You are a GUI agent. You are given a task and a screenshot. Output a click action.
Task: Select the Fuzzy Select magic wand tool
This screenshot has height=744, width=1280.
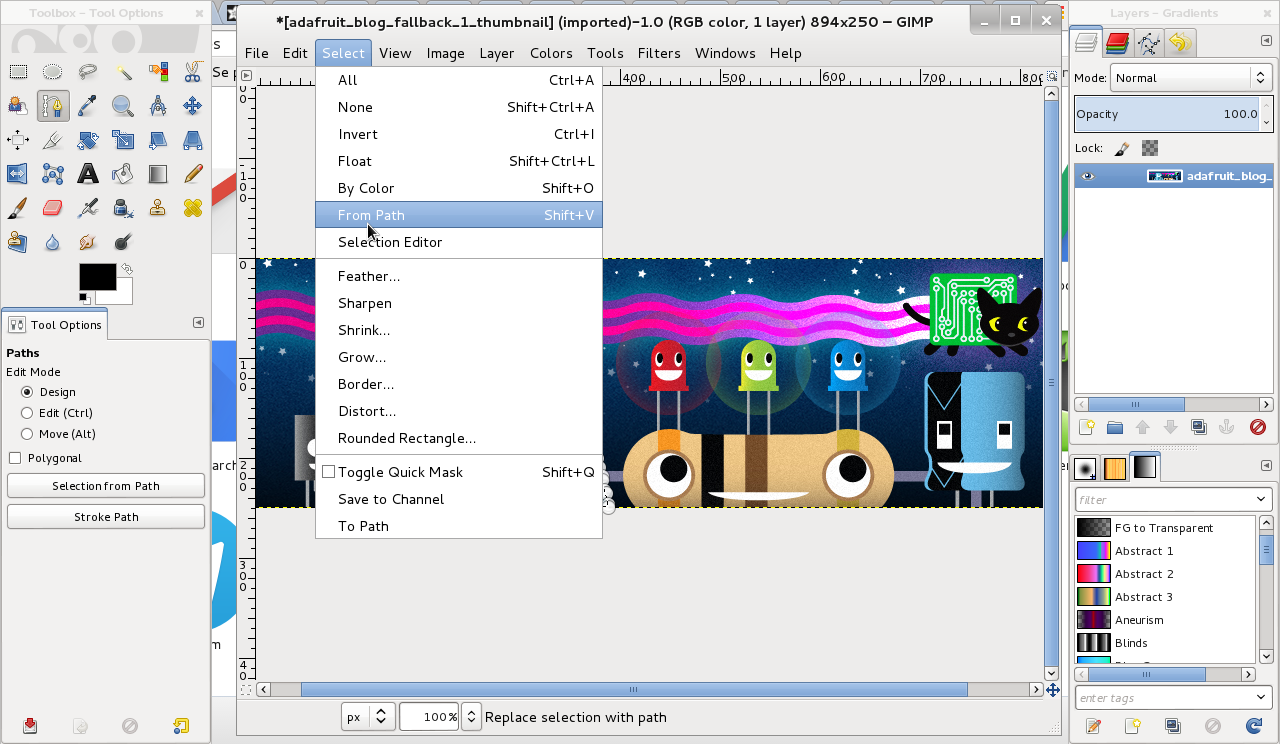point(123,71)
